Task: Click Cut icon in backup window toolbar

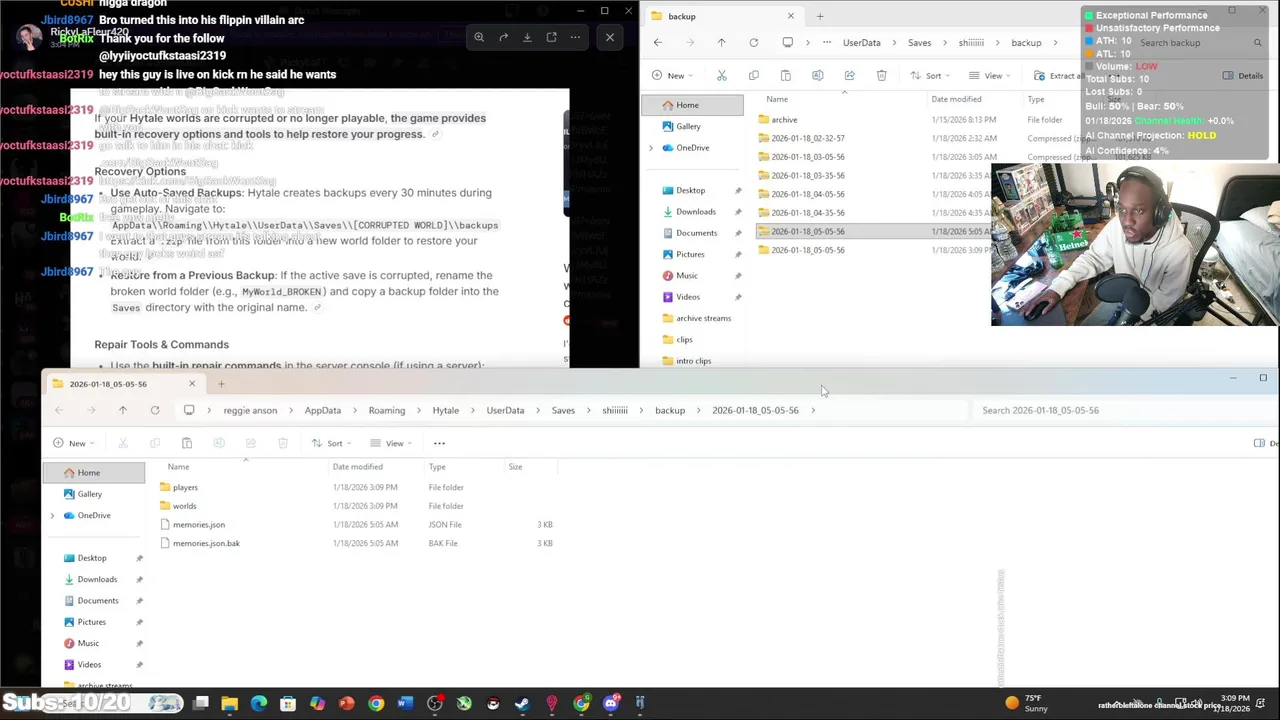Action: click(721, 76)
